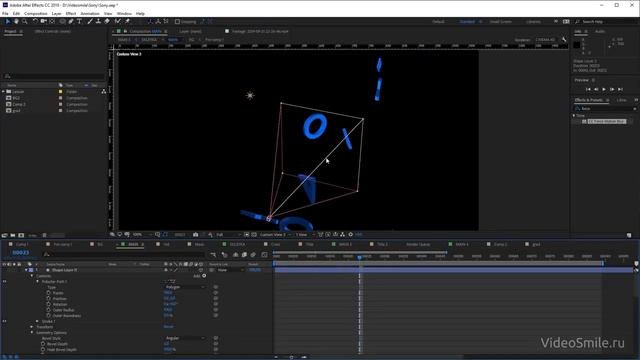Select the Zoom magnifier tool

(25, 21)
